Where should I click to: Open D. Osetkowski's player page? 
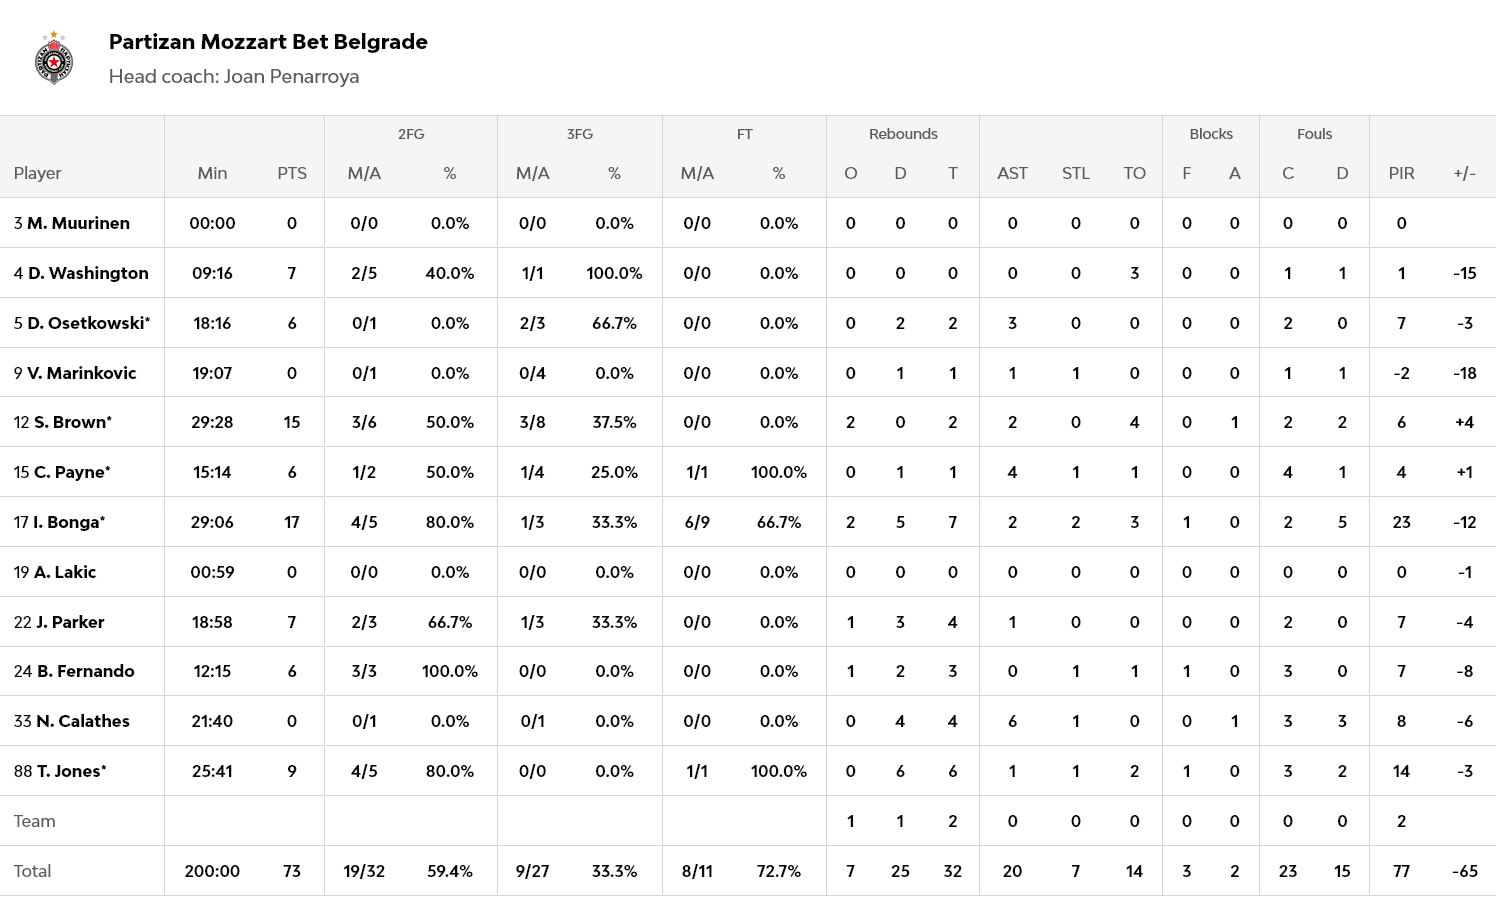[x=88, y=323]
